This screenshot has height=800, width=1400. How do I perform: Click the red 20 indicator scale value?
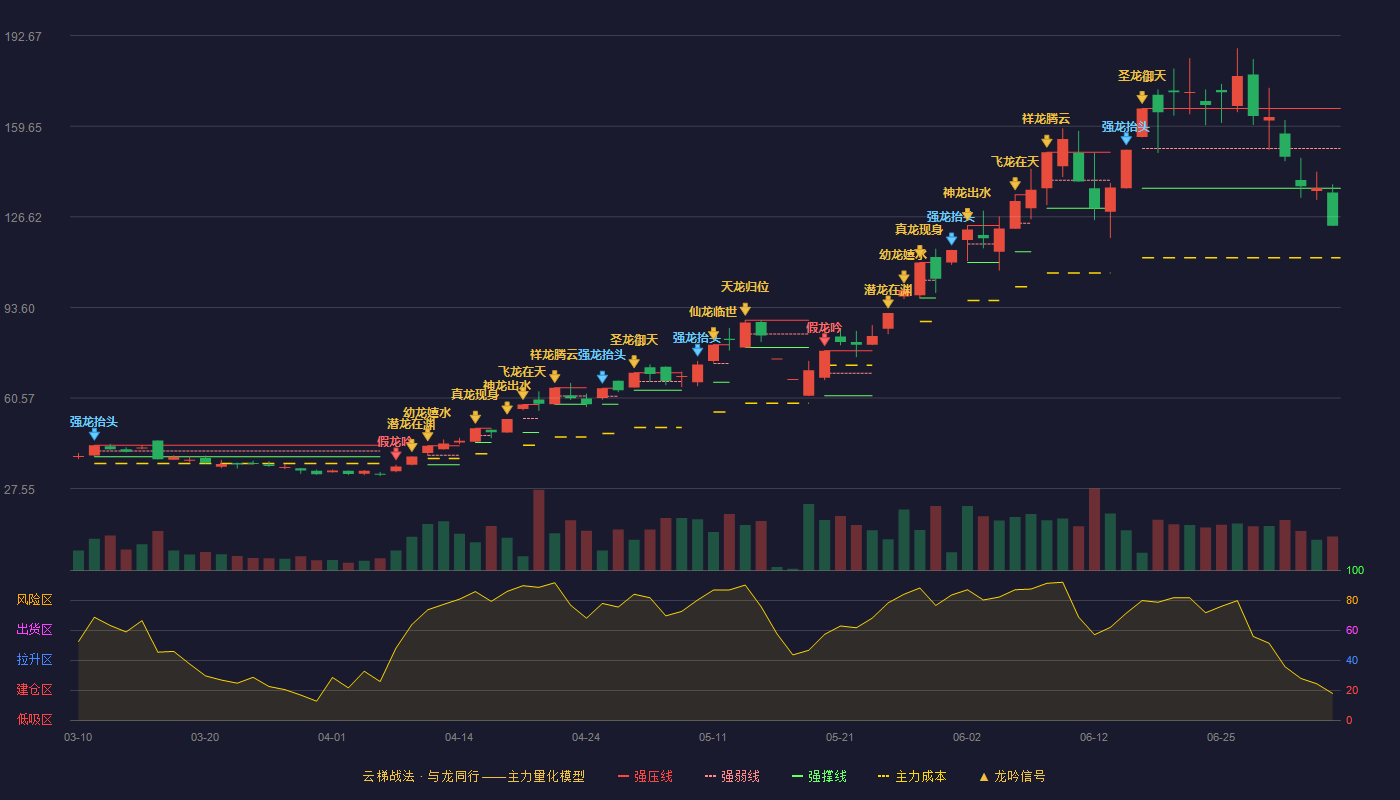(1352, 691)
